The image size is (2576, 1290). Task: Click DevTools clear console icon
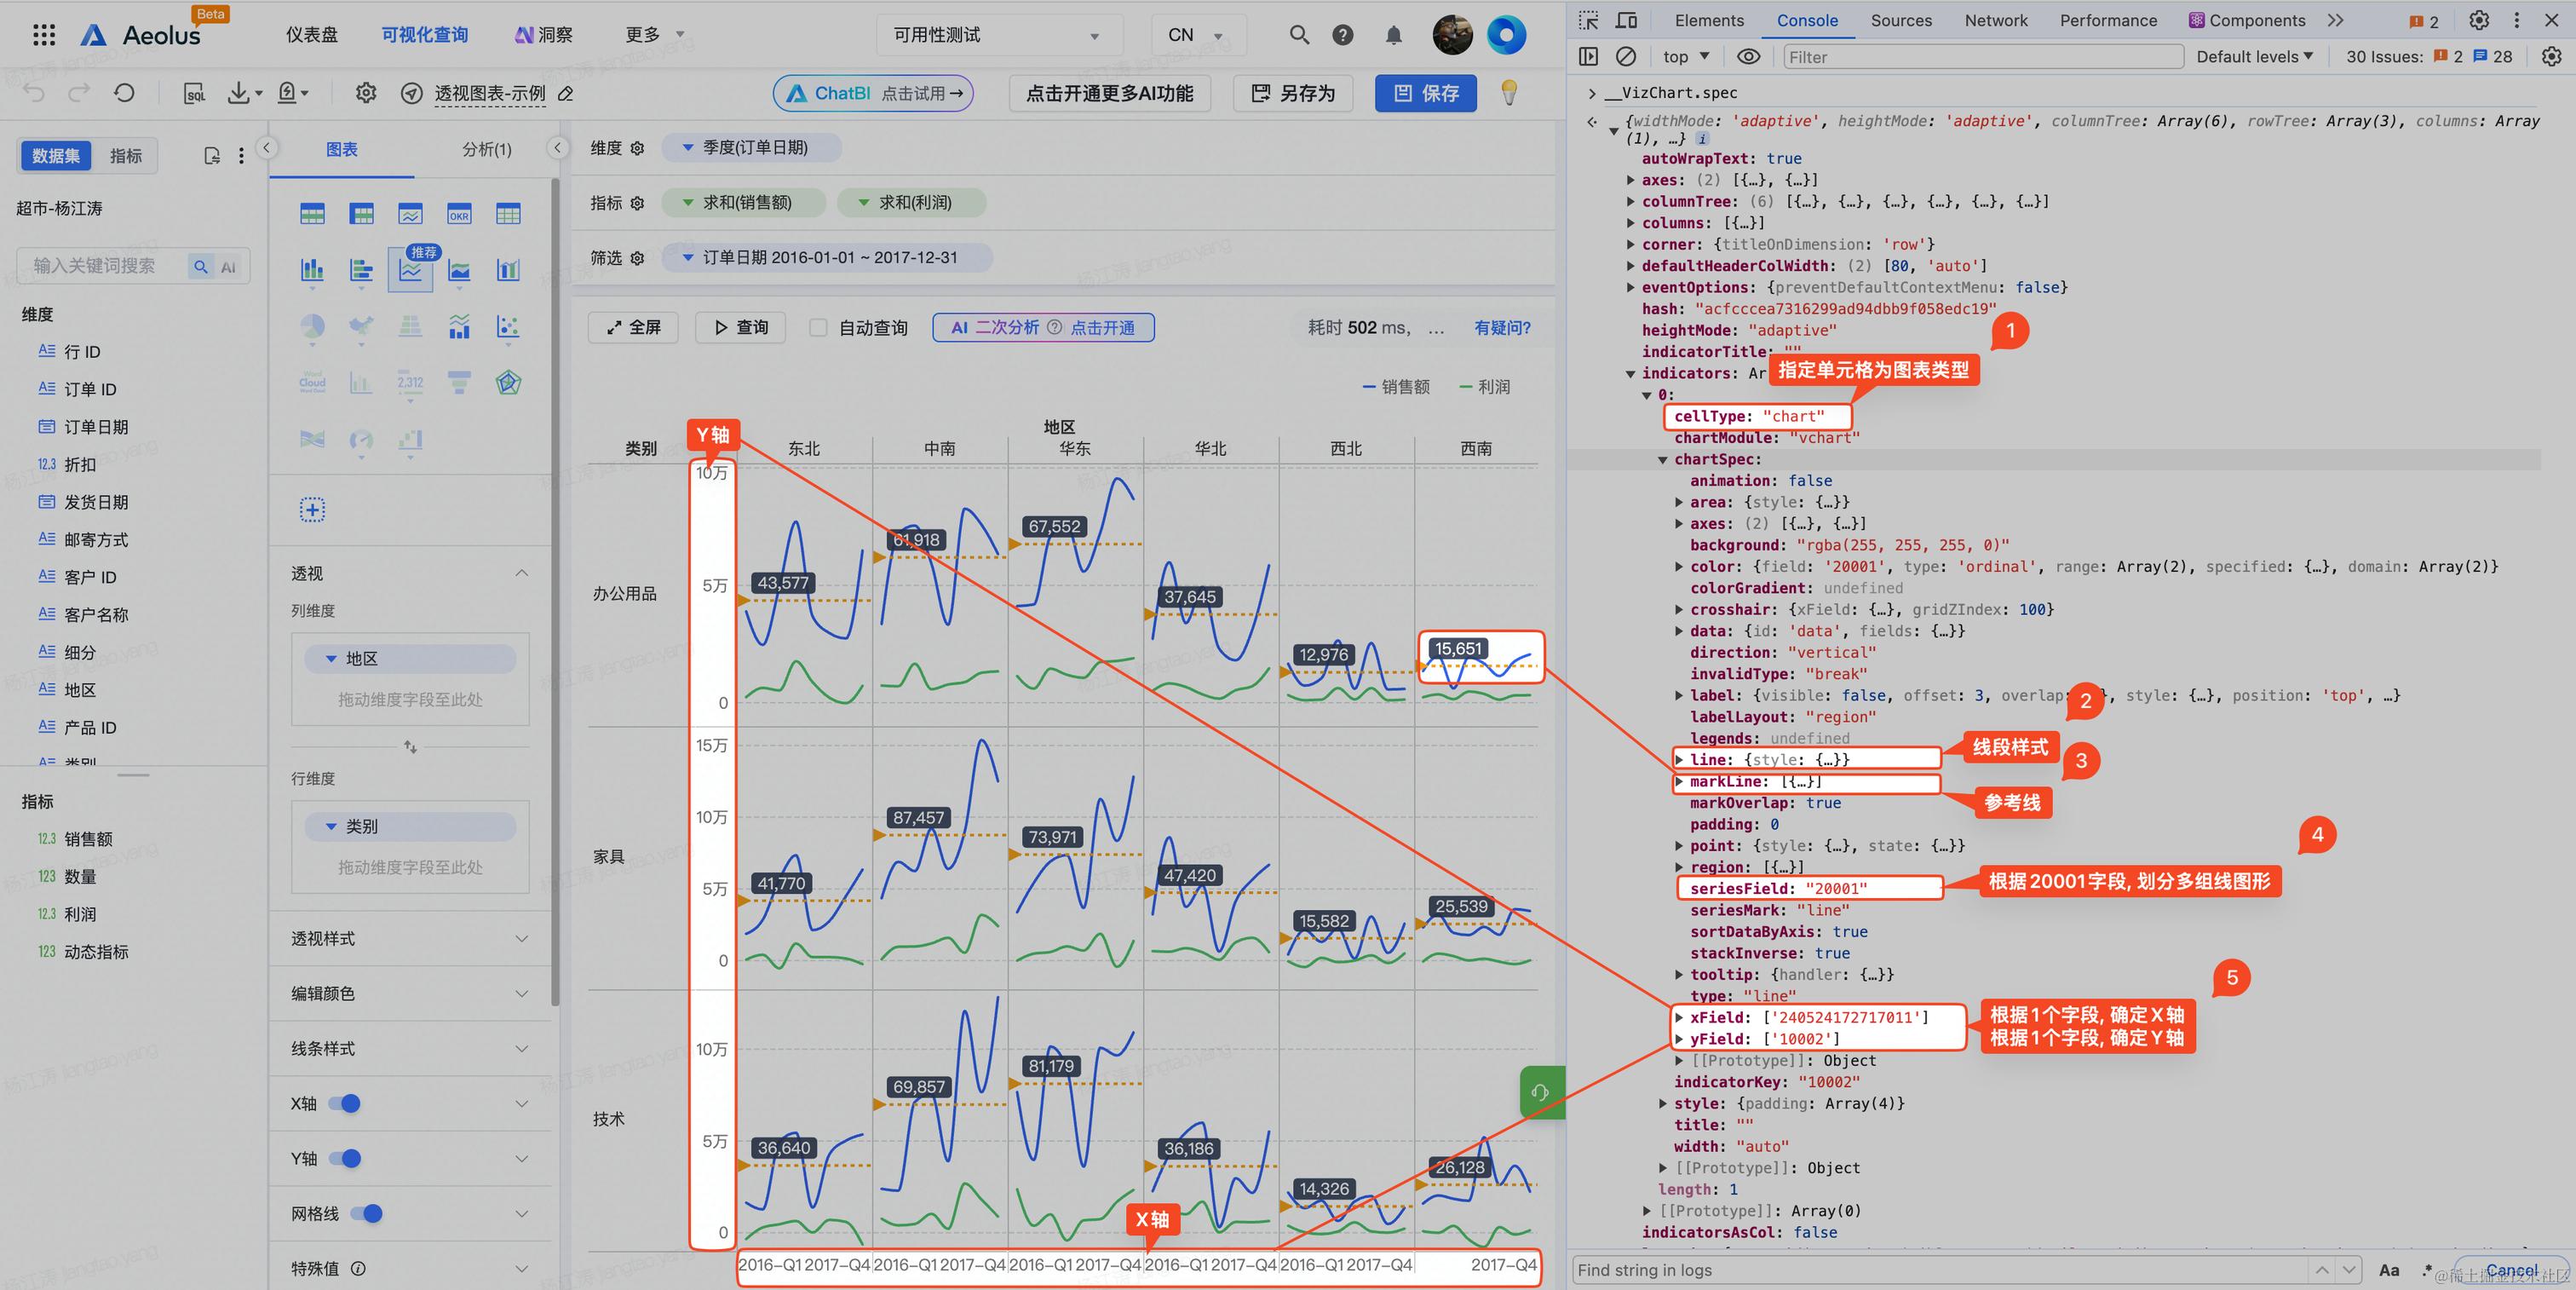click(1626, 57)
